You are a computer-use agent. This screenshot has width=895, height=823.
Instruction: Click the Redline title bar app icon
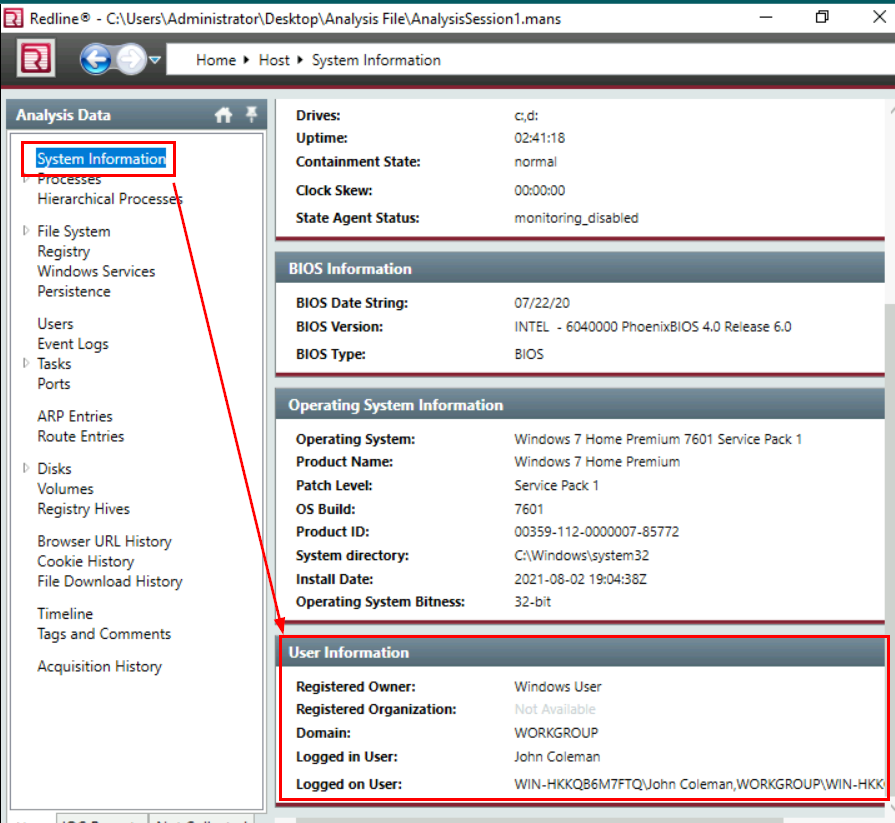pos(13,18)
